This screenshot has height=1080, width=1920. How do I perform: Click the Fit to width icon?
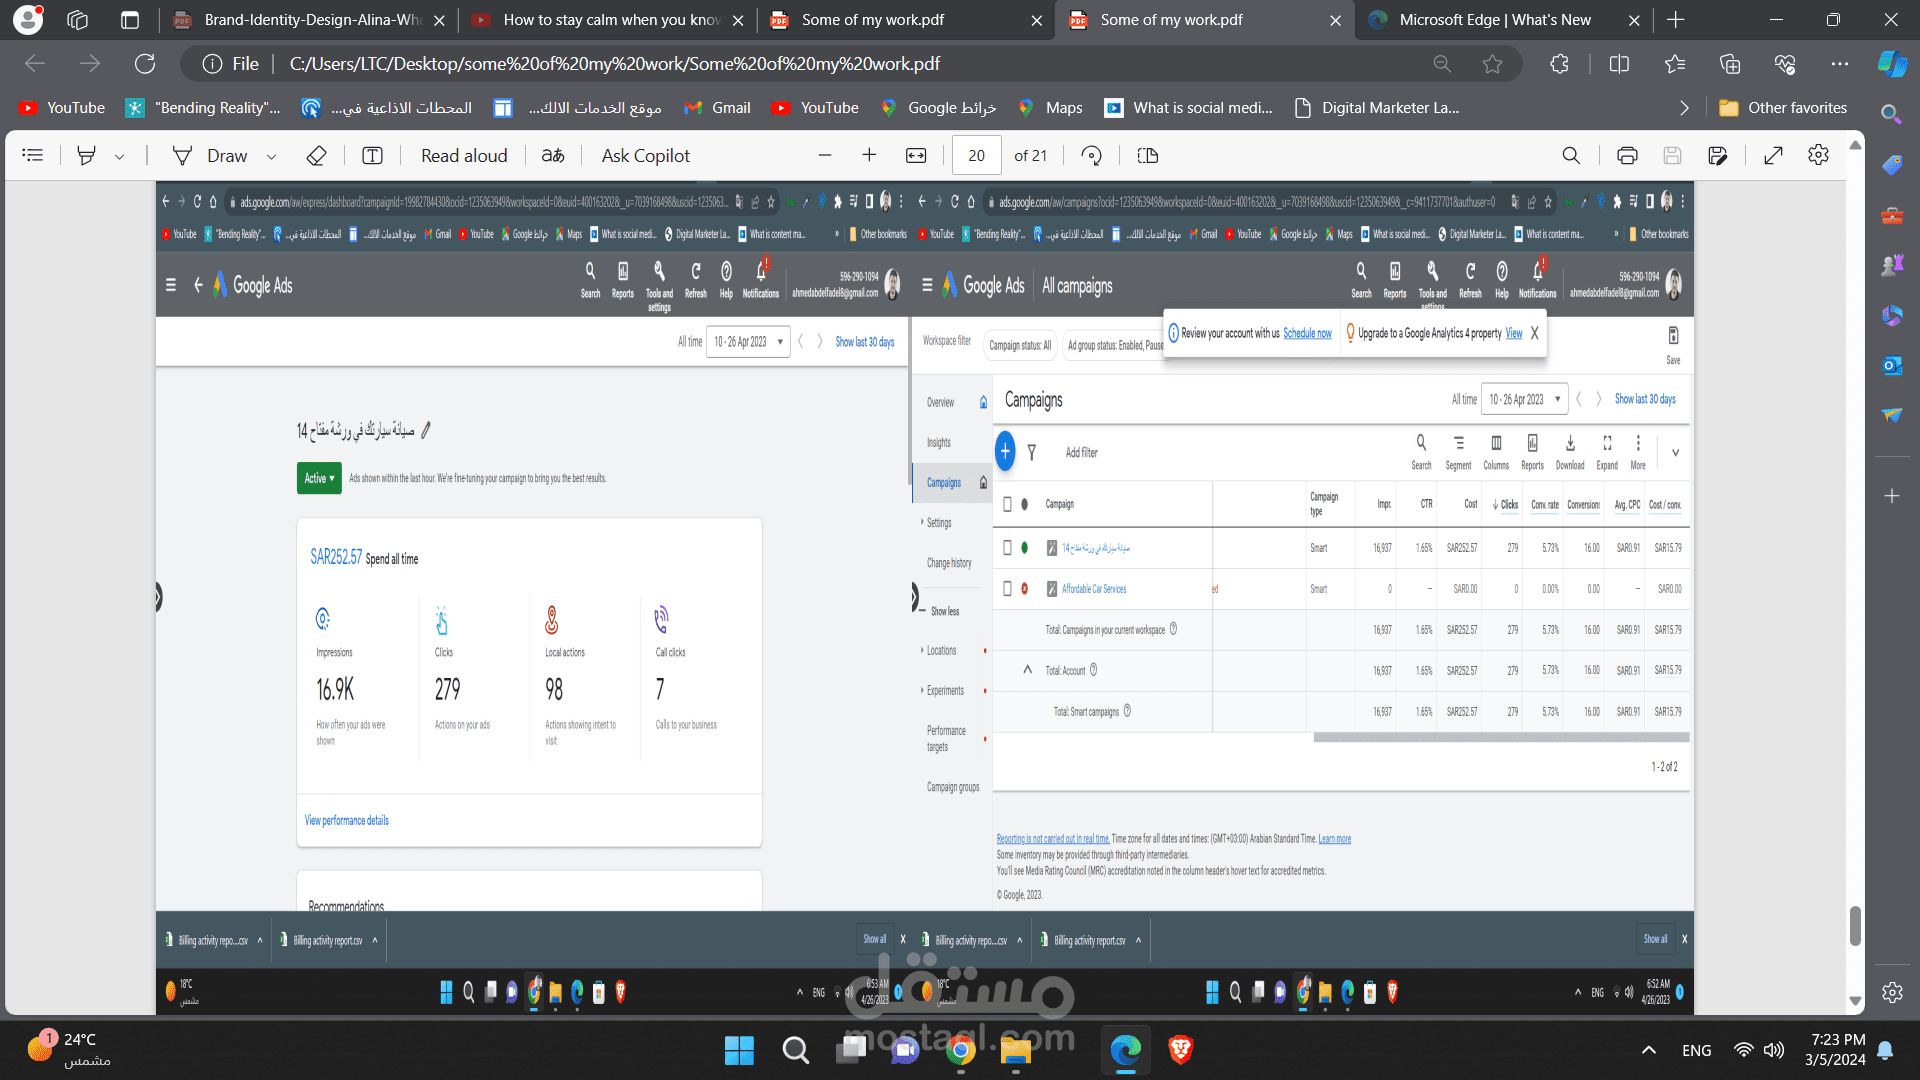point(916,155)
